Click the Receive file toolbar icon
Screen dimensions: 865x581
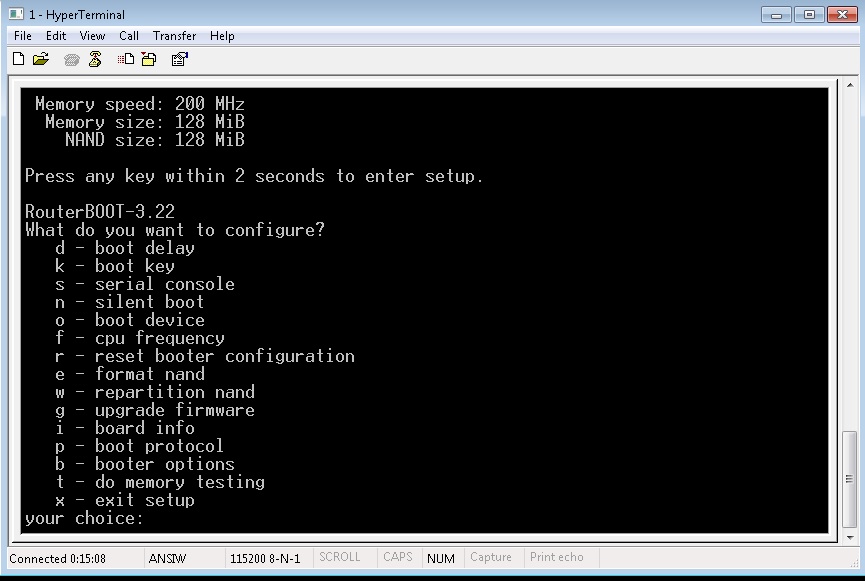(x=148, y=59)
